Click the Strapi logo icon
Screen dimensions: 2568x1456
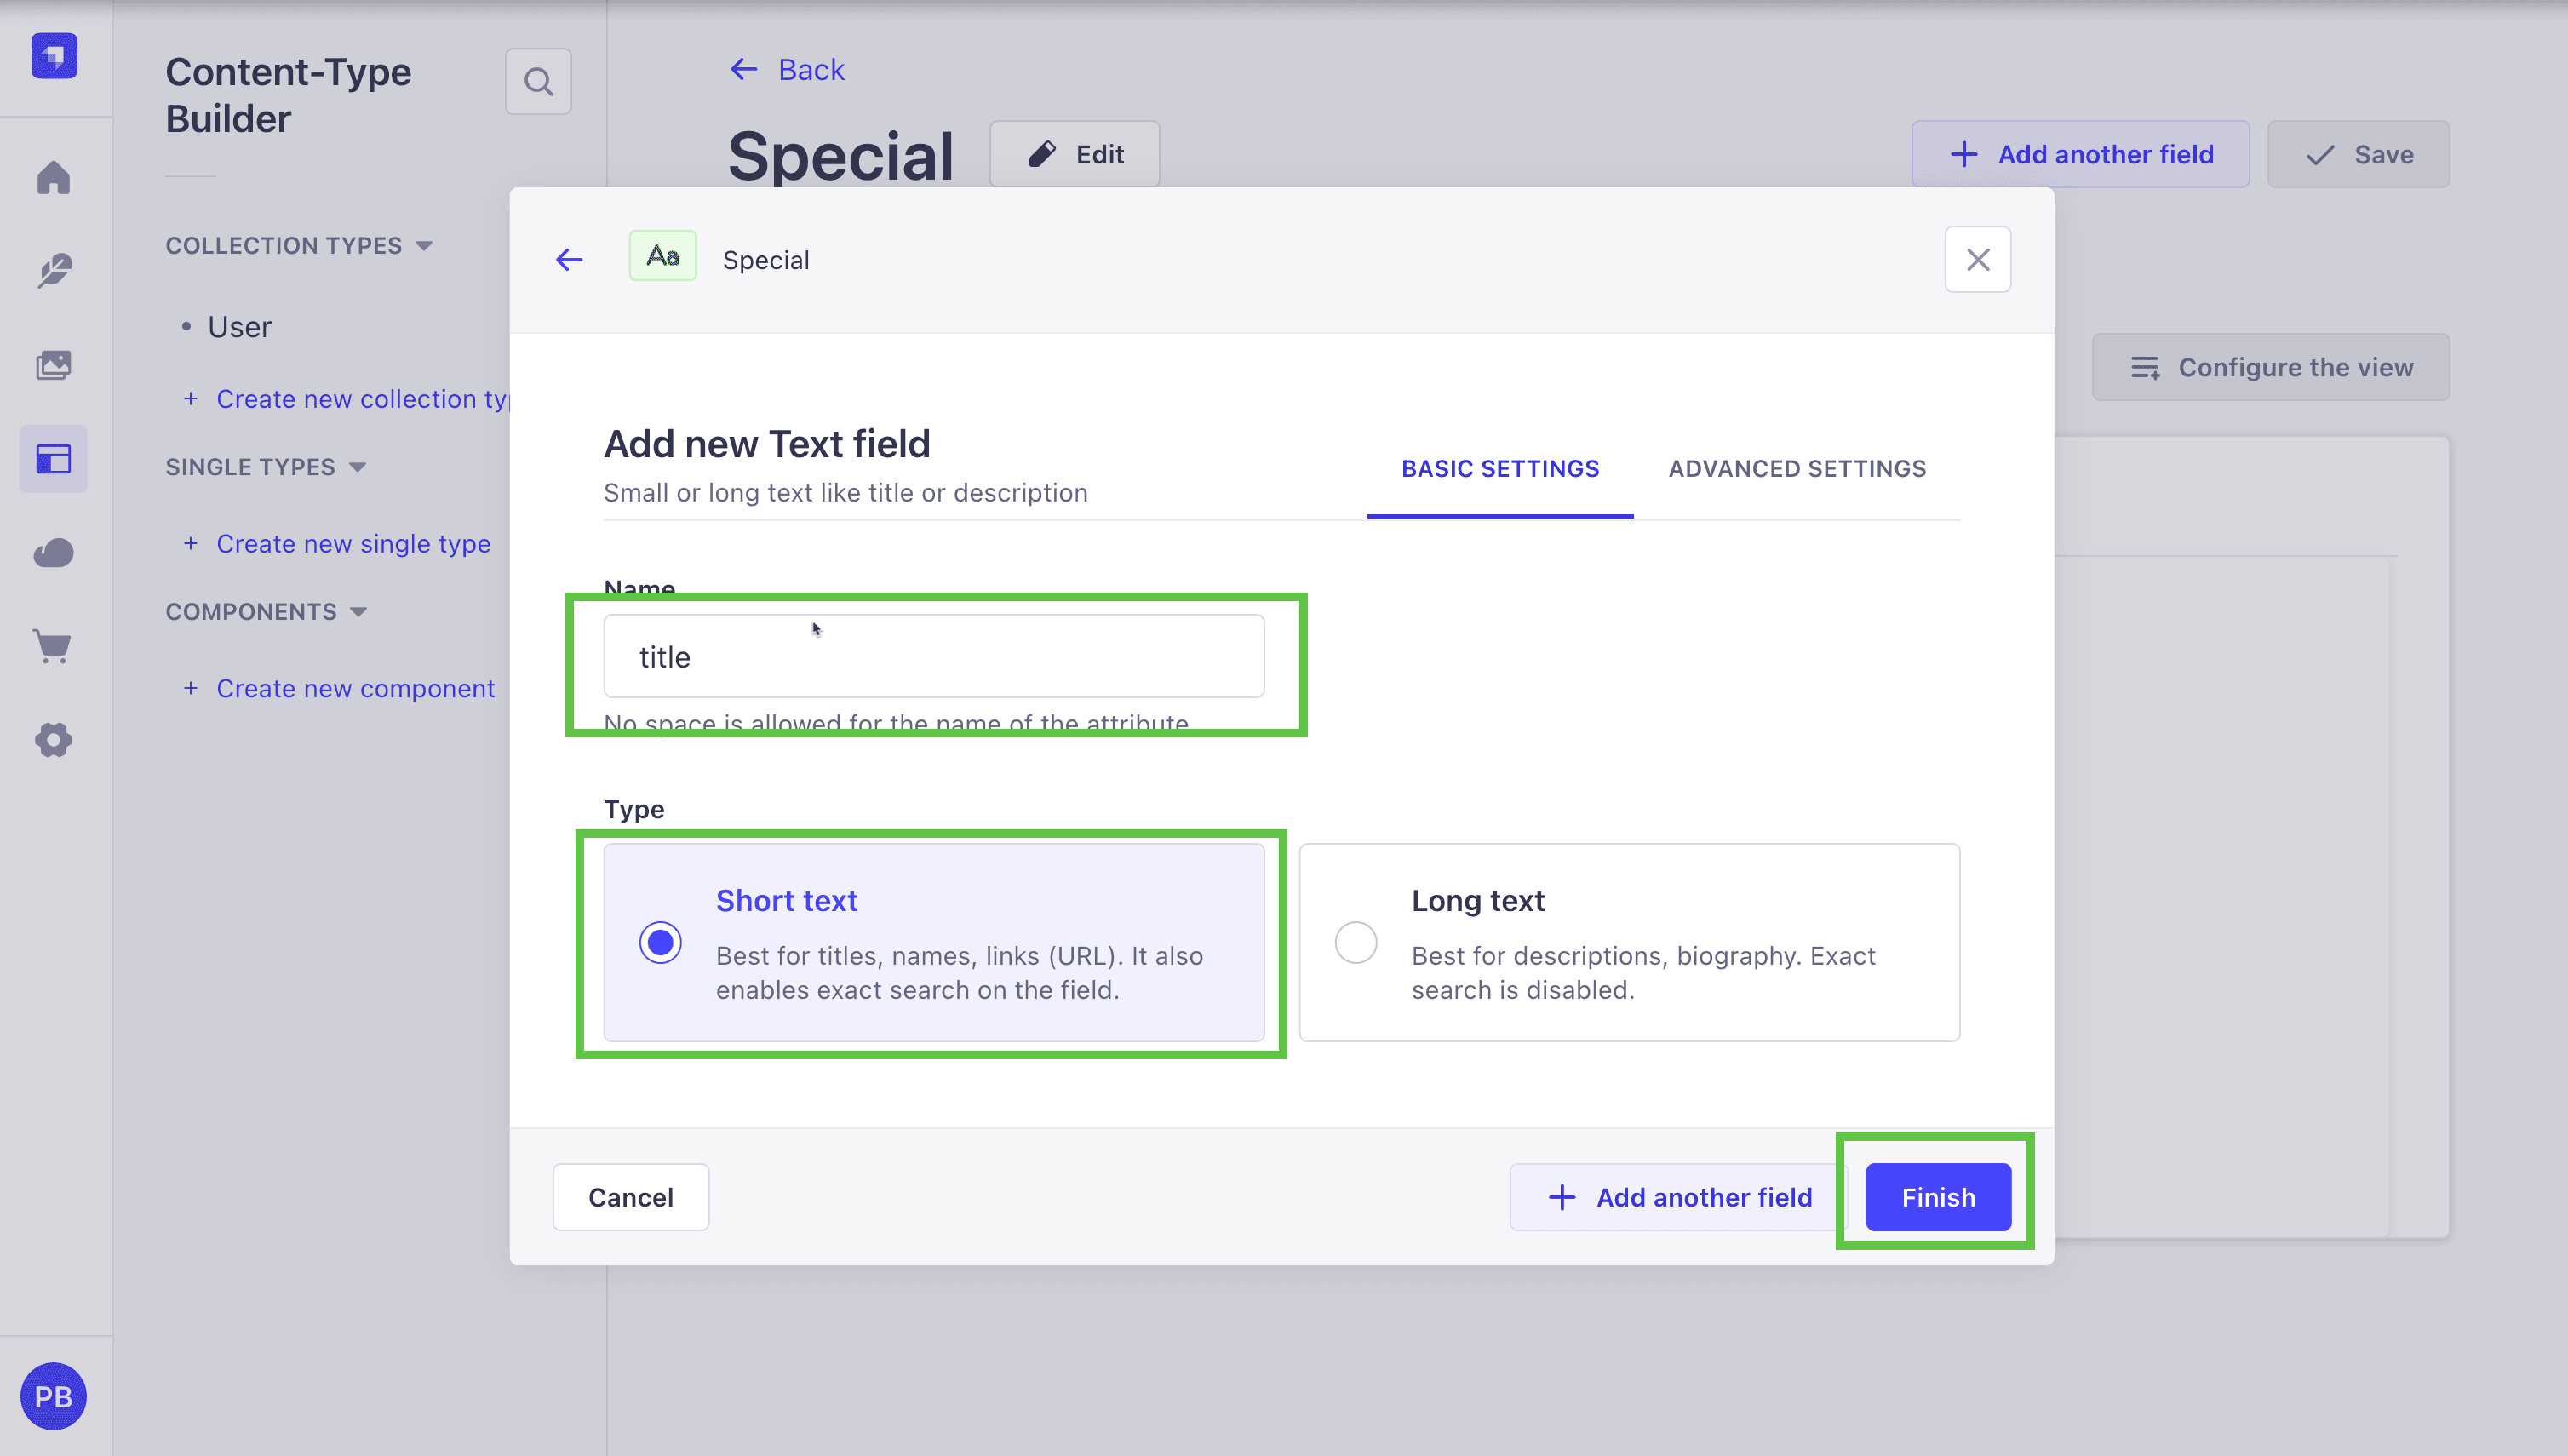point(54,56)
